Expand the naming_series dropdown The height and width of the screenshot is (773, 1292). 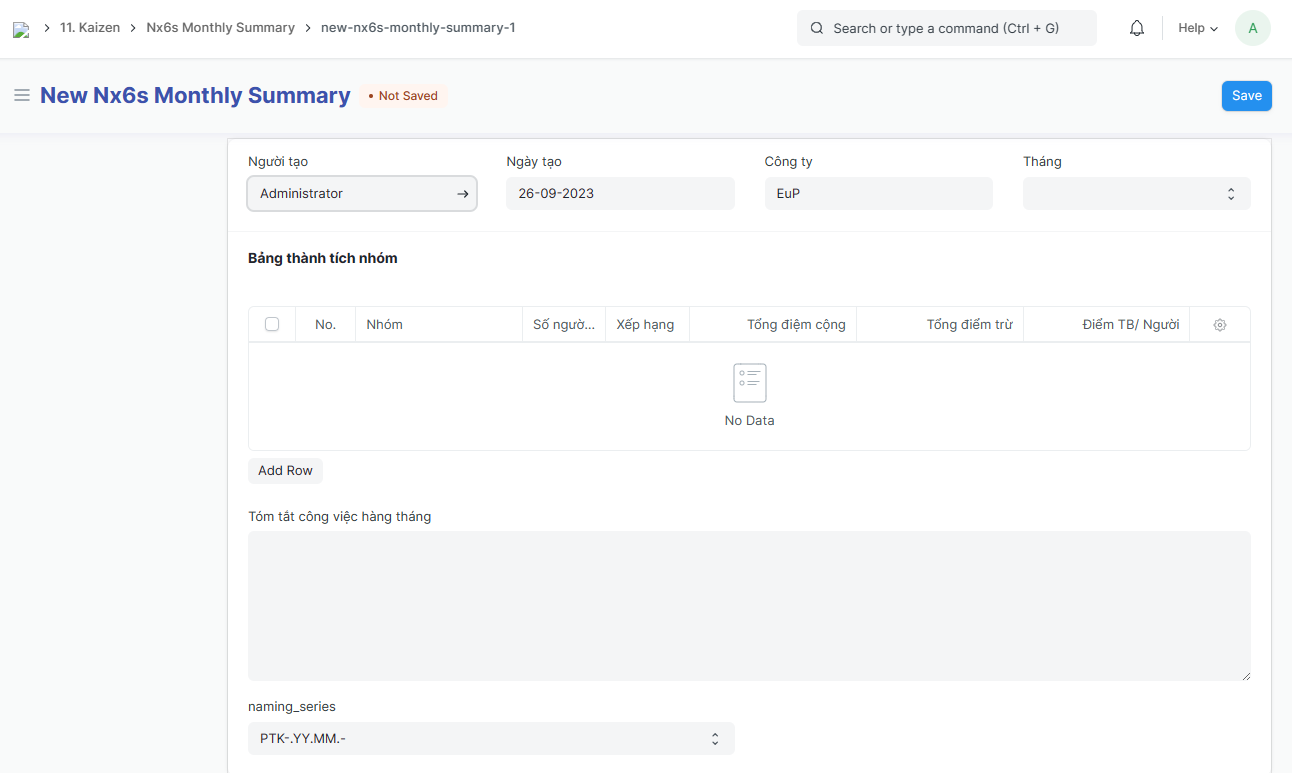tap(490, 739)
